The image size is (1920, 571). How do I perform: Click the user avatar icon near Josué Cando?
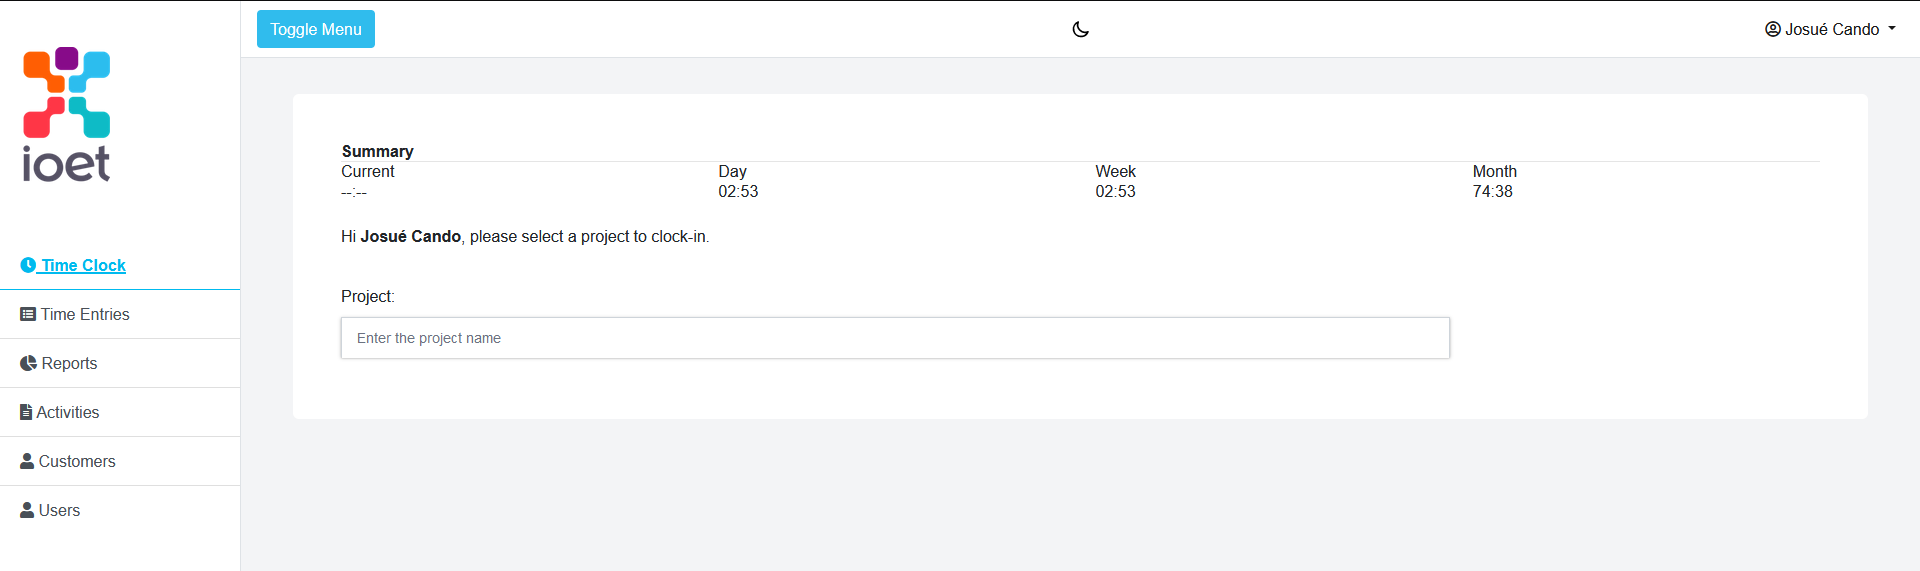1773,29
